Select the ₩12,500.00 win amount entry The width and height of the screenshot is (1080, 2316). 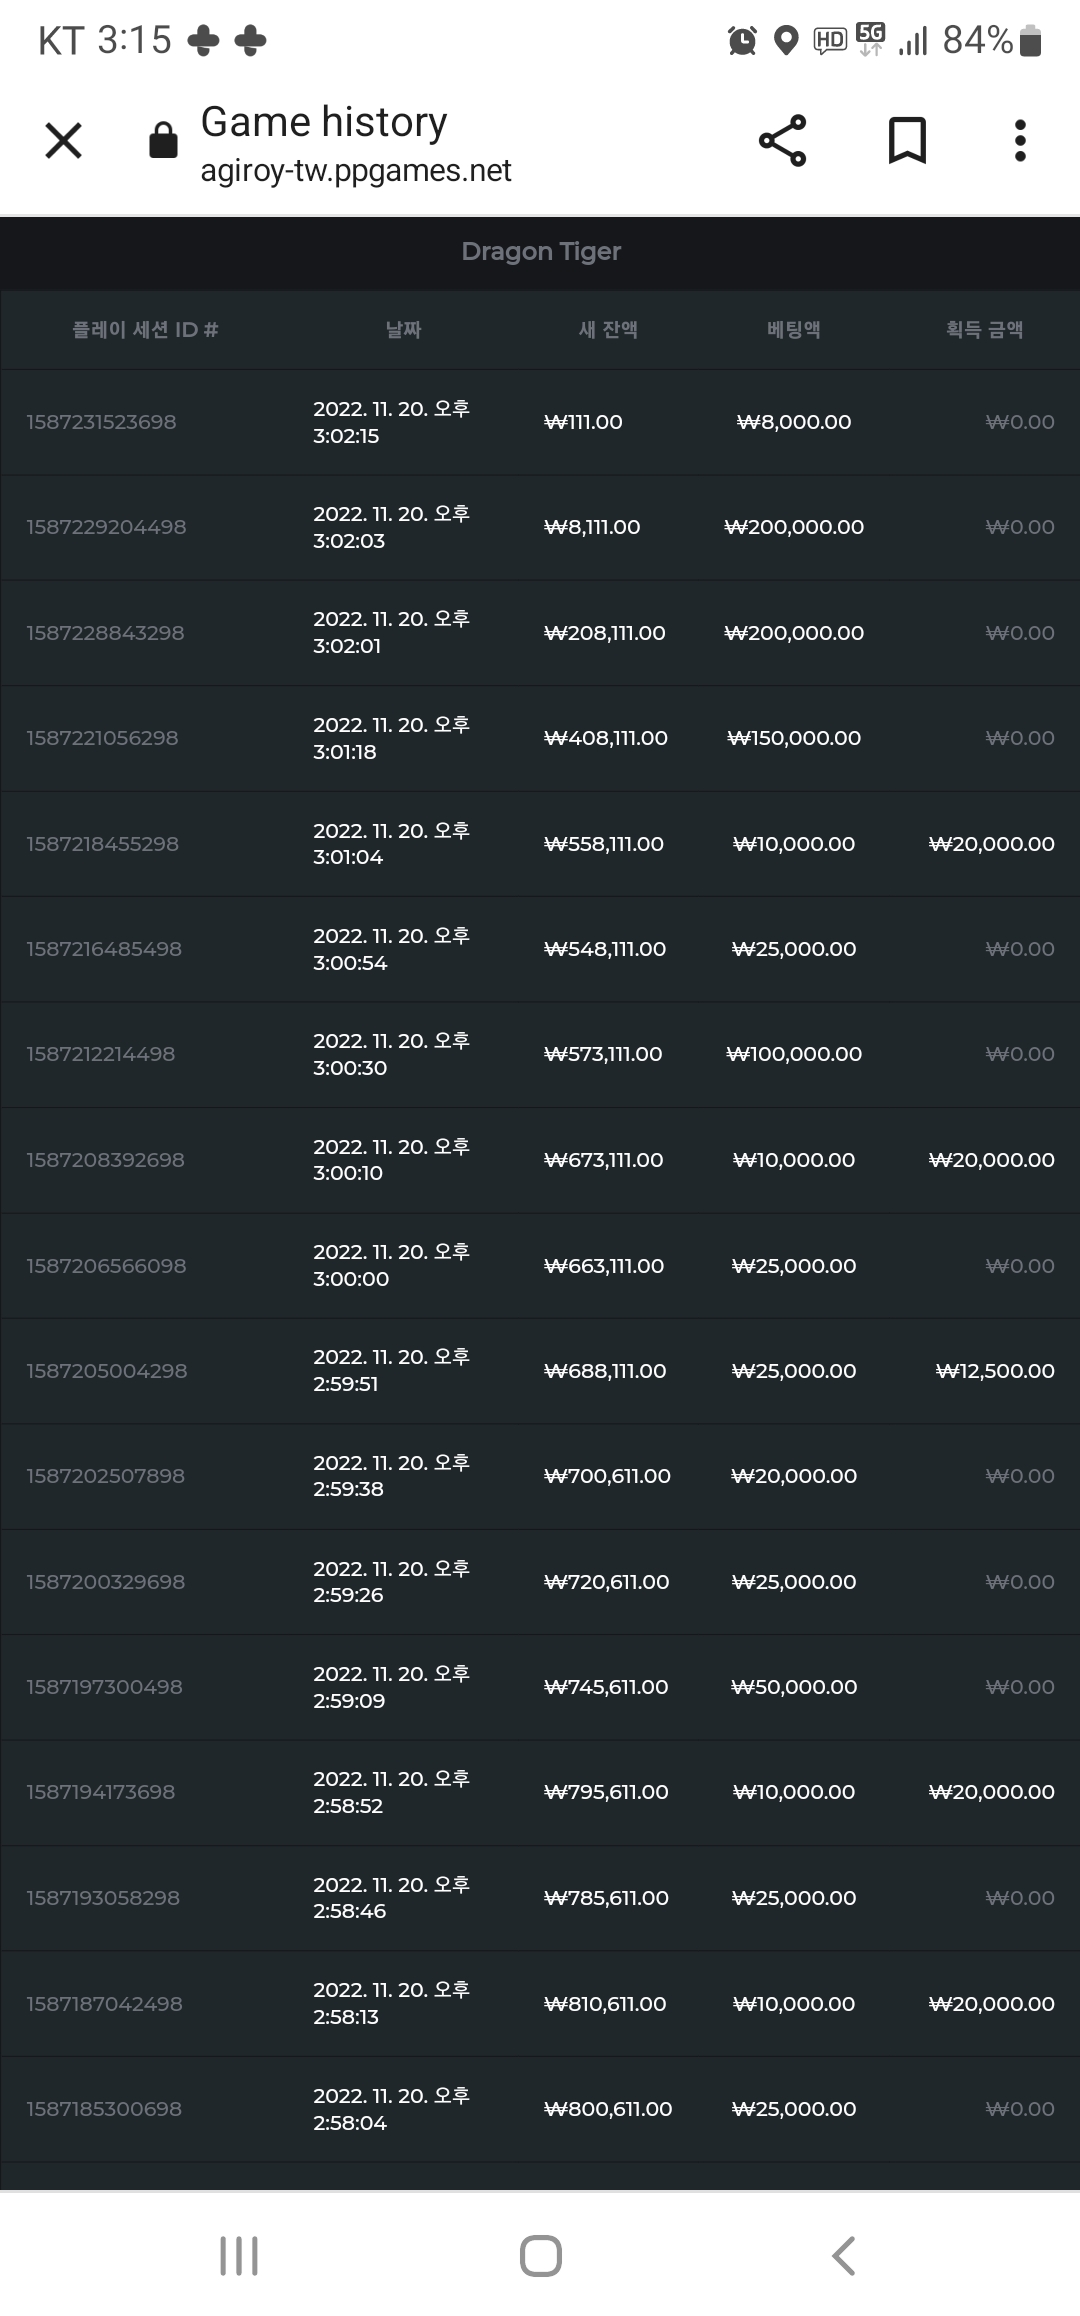[x=994, y=1371]
